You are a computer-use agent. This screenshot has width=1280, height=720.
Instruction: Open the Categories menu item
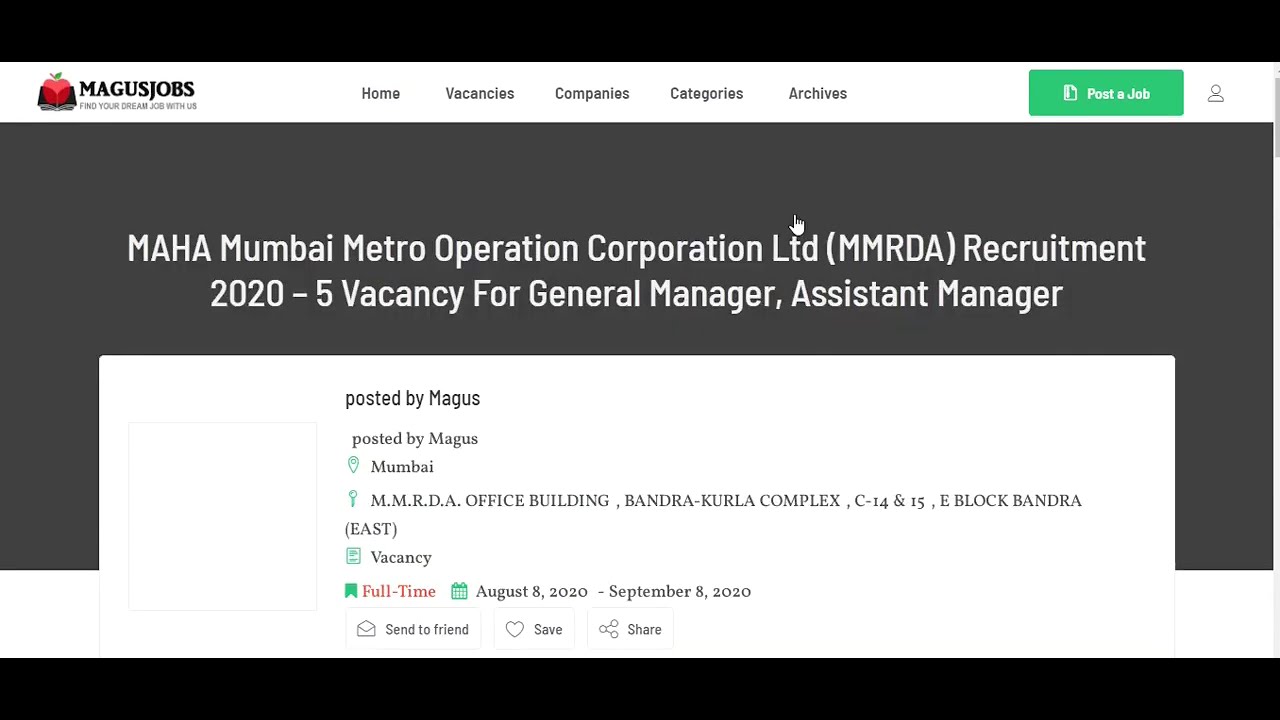coord(707,93)
